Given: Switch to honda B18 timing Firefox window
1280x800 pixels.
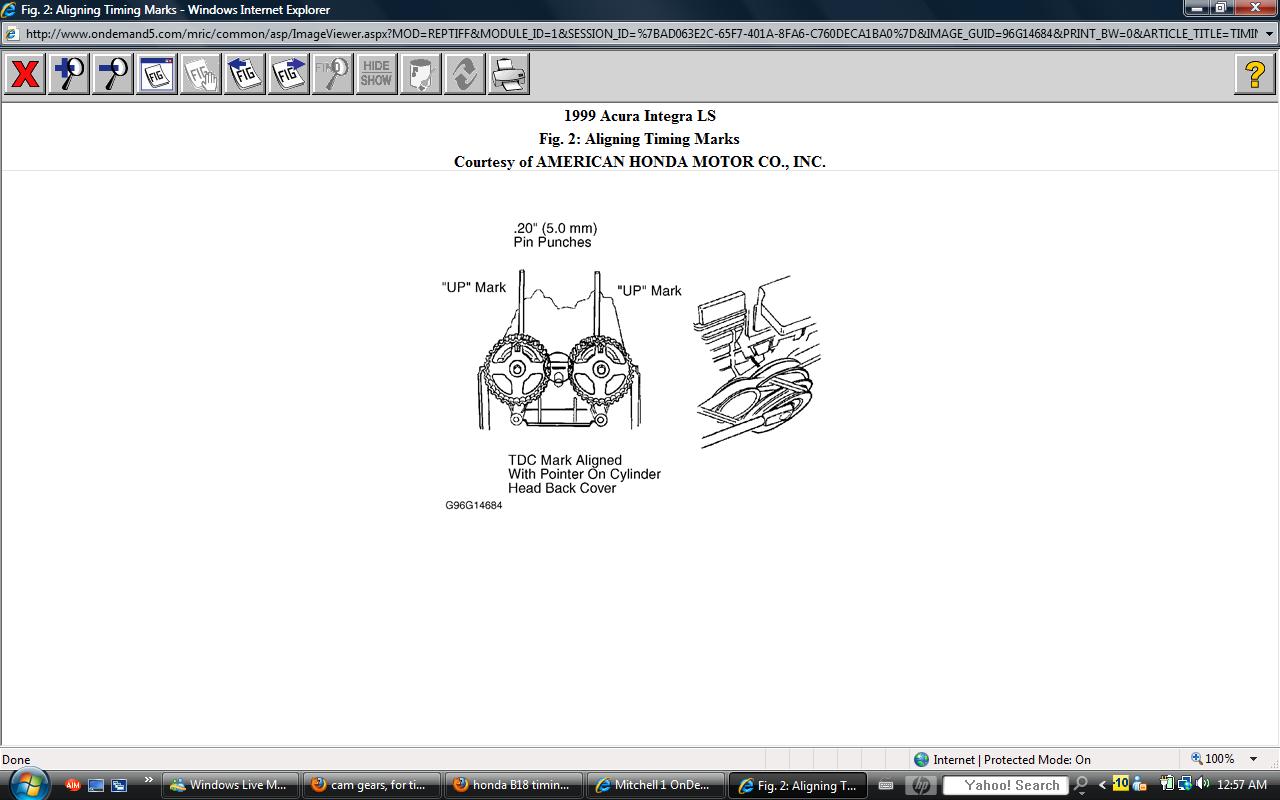Looking at the screenshot, I should 512,785.
